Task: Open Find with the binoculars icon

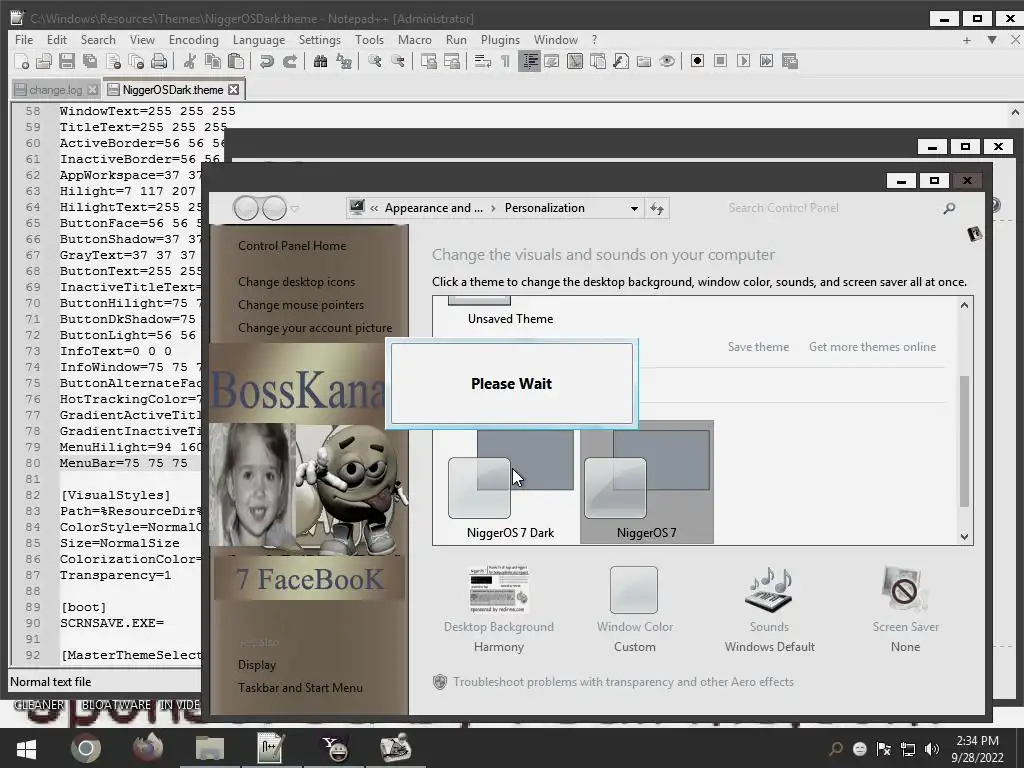Action: (320, 61)
